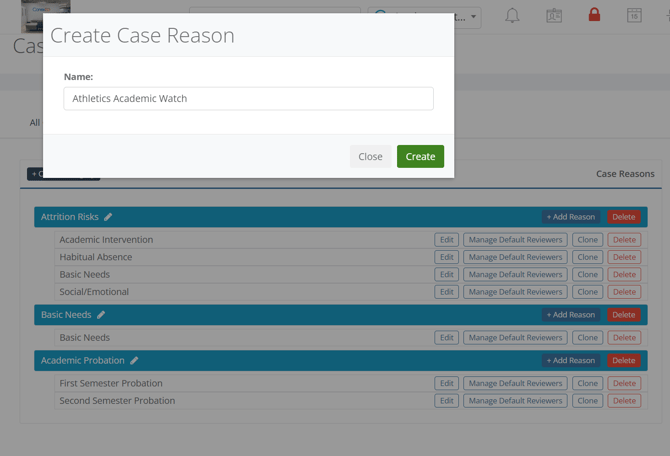Delete the Social/Emotional reason

pos(624,292)
